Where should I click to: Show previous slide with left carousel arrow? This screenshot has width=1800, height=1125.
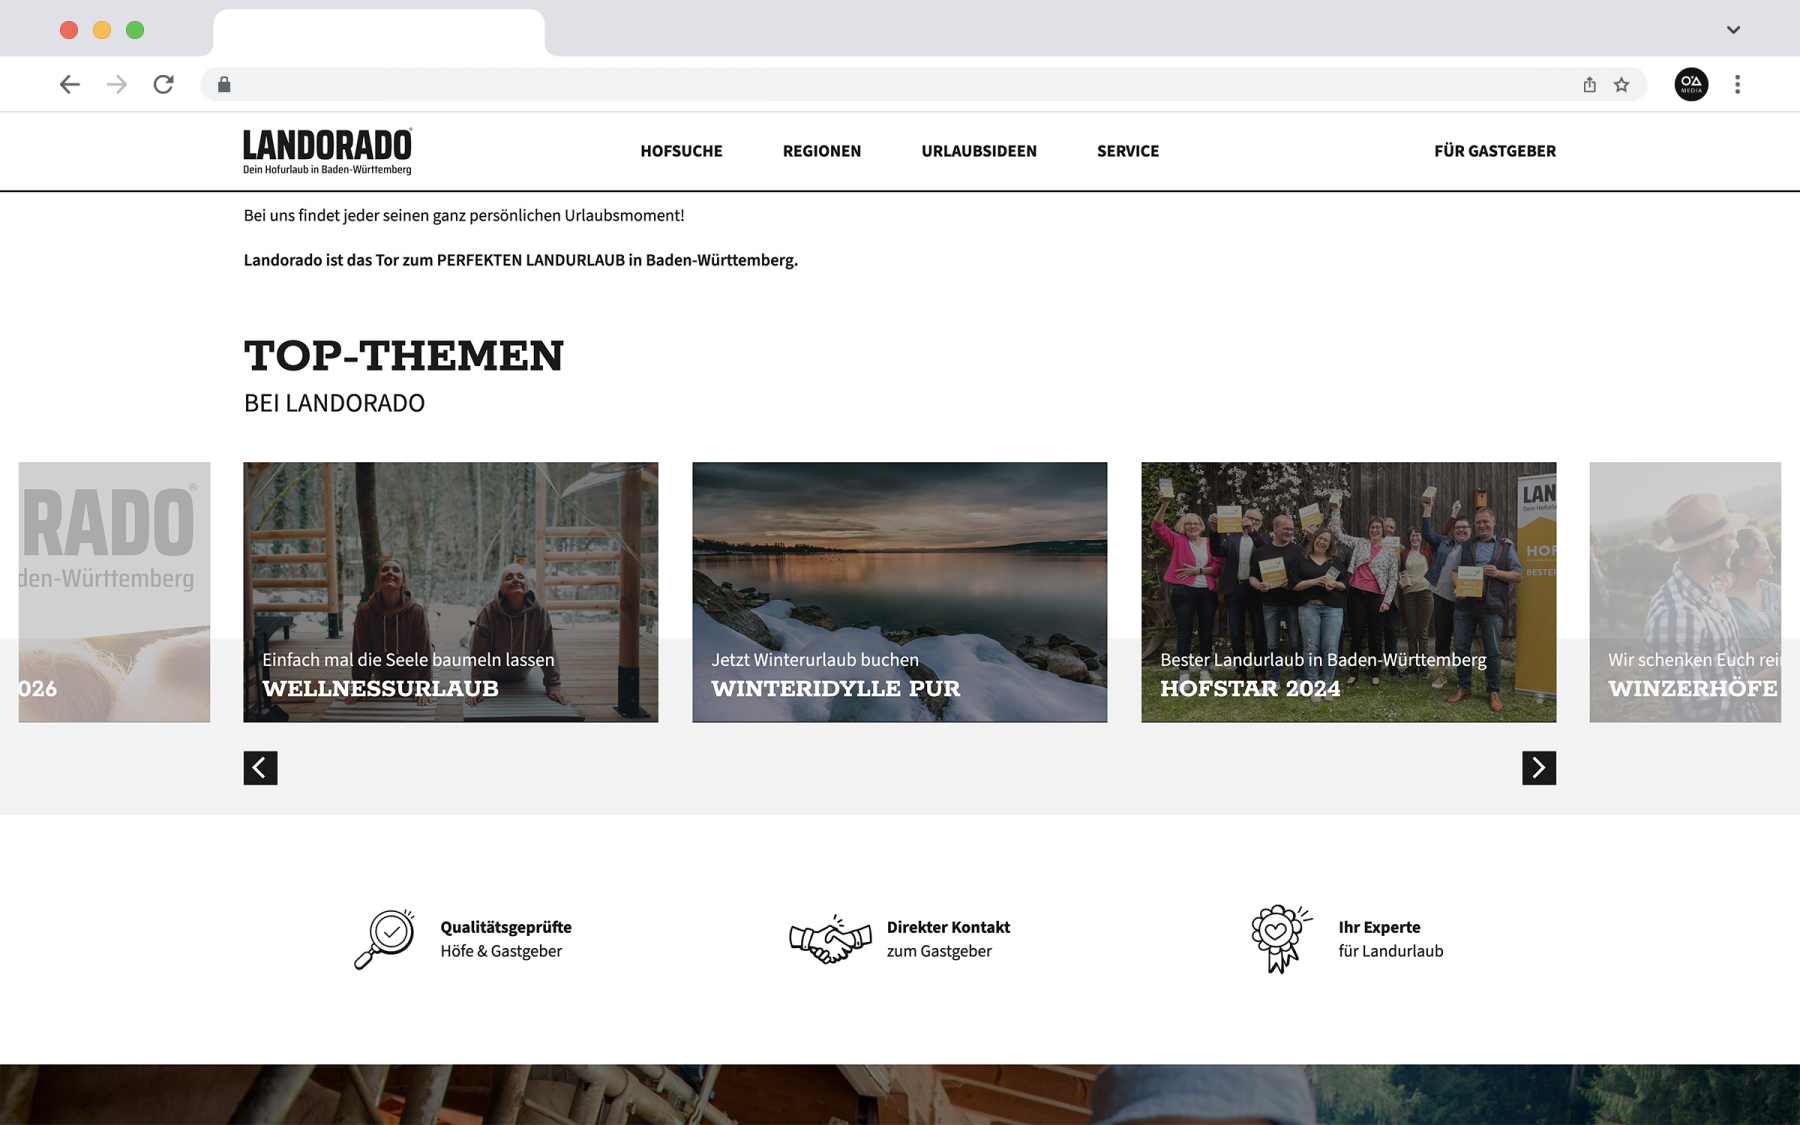point(260,768)
